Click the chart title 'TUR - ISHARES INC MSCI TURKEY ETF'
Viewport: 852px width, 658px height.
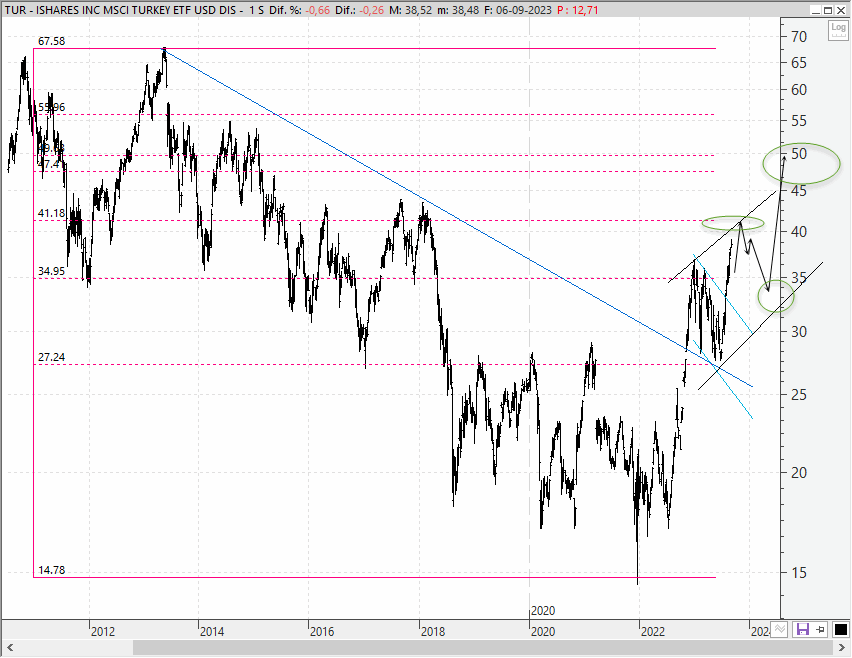point(96,10)
